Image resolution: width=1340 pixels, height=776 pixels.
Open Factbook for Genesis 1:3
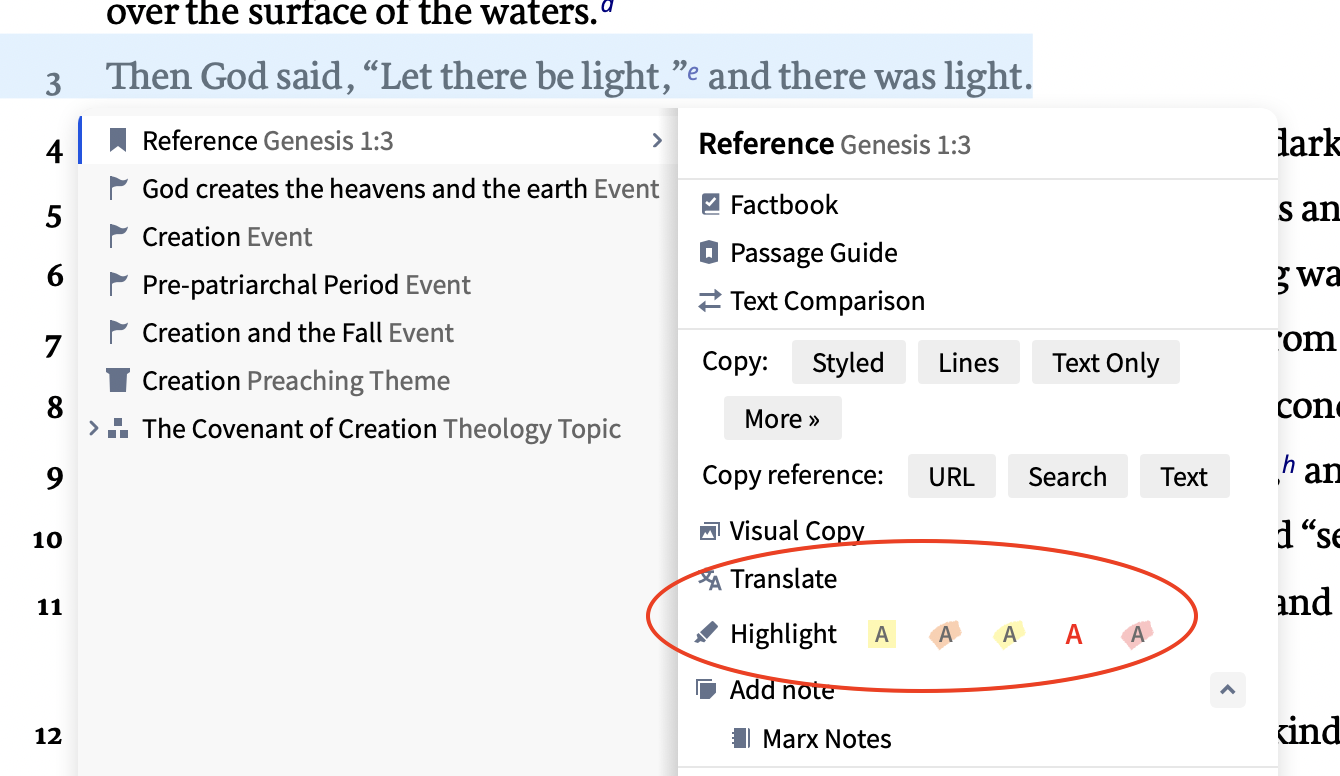pyautogui.click(x=785, y=204)
